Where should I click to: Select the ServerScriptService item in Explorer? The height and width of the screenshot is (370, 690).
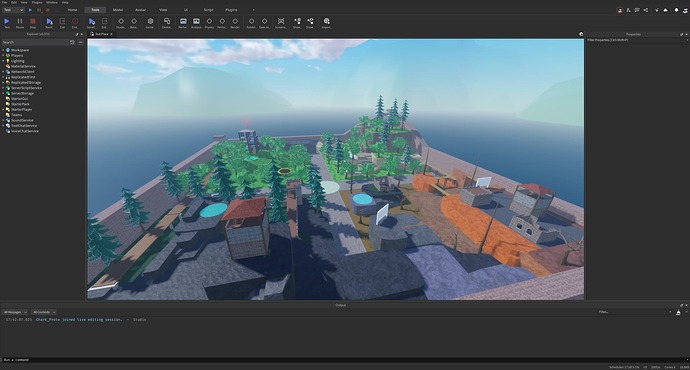(x=26, y=88)
